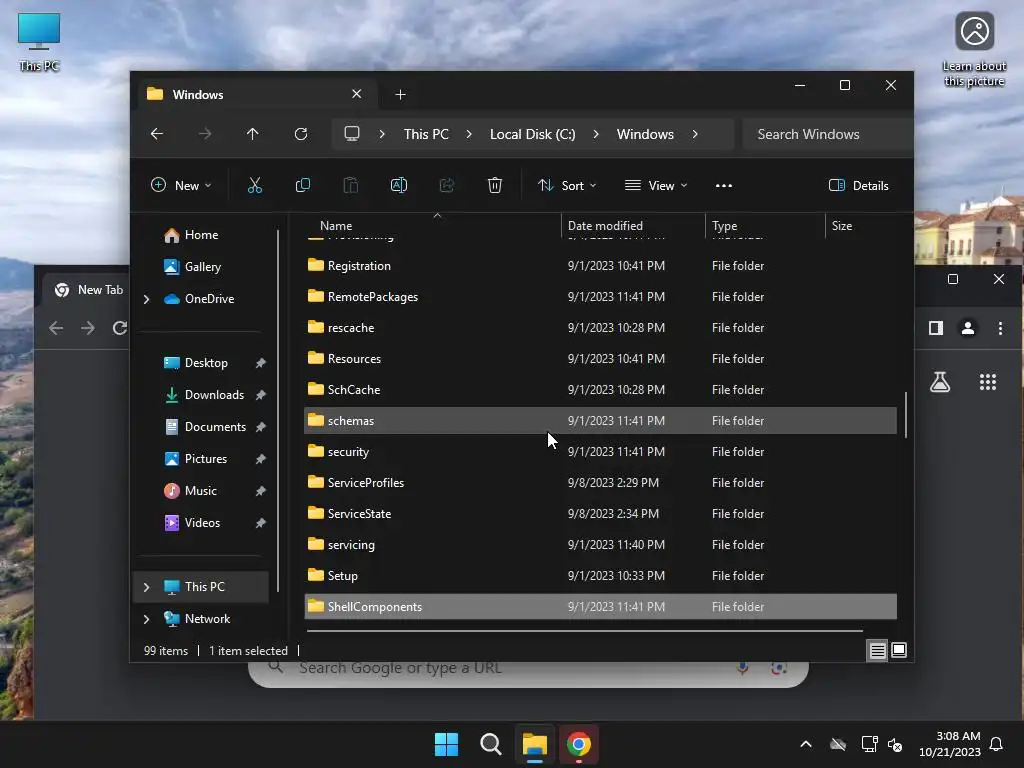
Task: Click File Explorer in the taskbar
Action: pos(535,744)
